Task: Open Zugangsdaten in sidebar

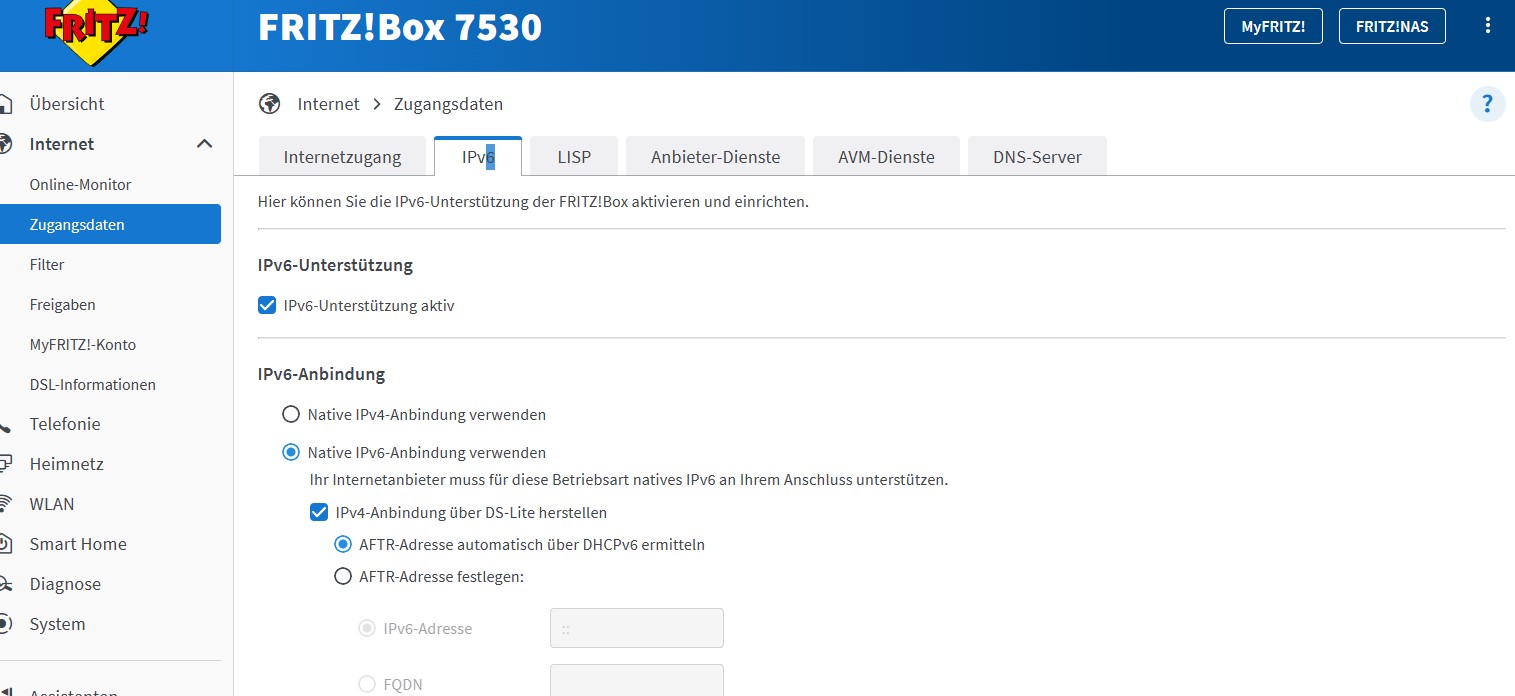Action: 110,224
